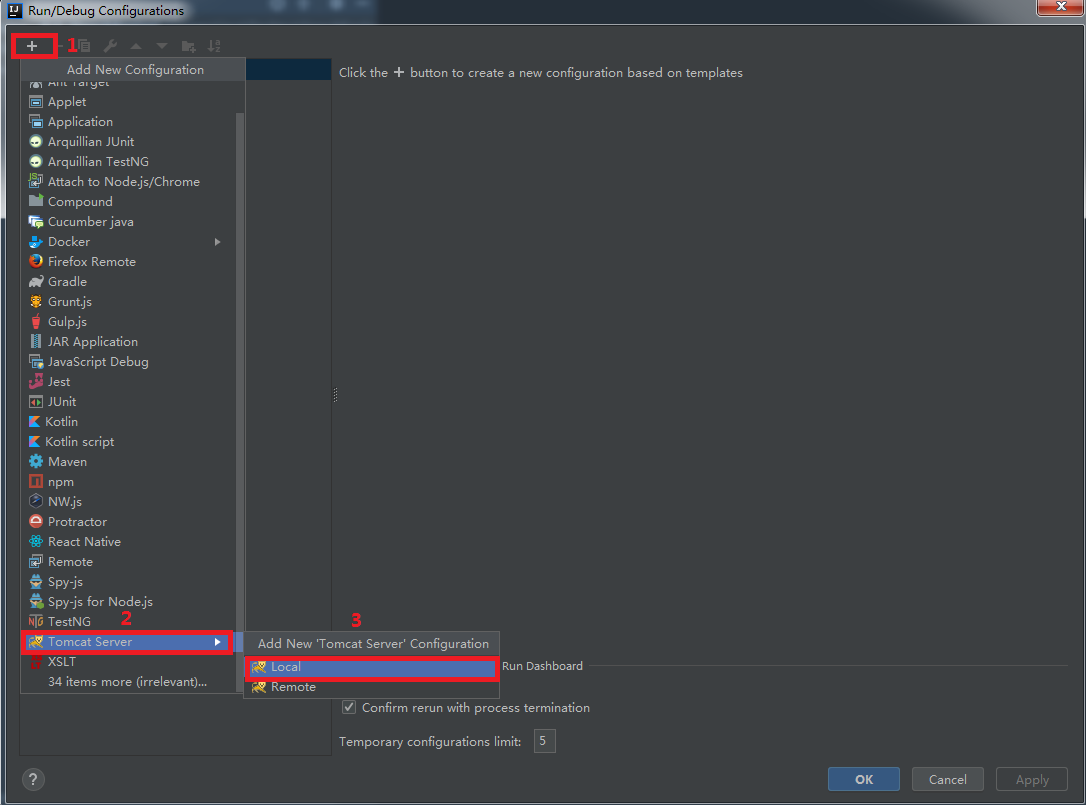1086x805 pixels.
Task: Click the move up arrow icon
Action: pyautogui.click(x=136, y=46)
